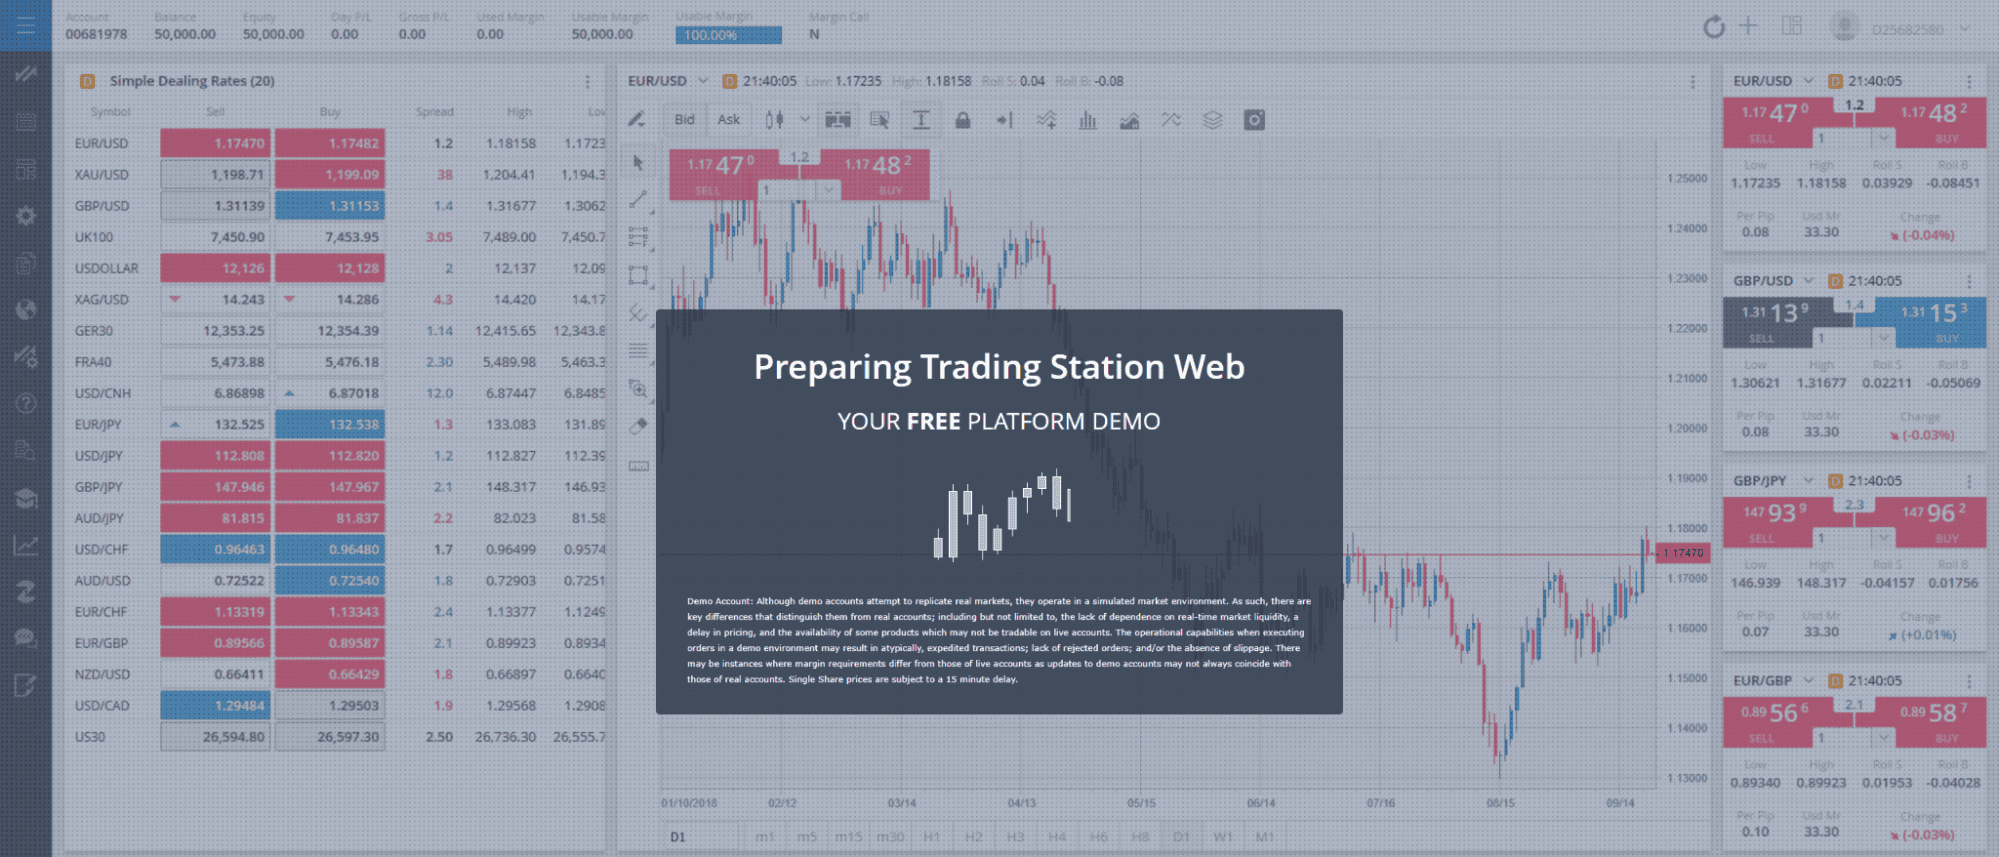The image size is (1999, 857).
Task: Click BUY 1.17482 on chart tile
Action: [886, 173]
